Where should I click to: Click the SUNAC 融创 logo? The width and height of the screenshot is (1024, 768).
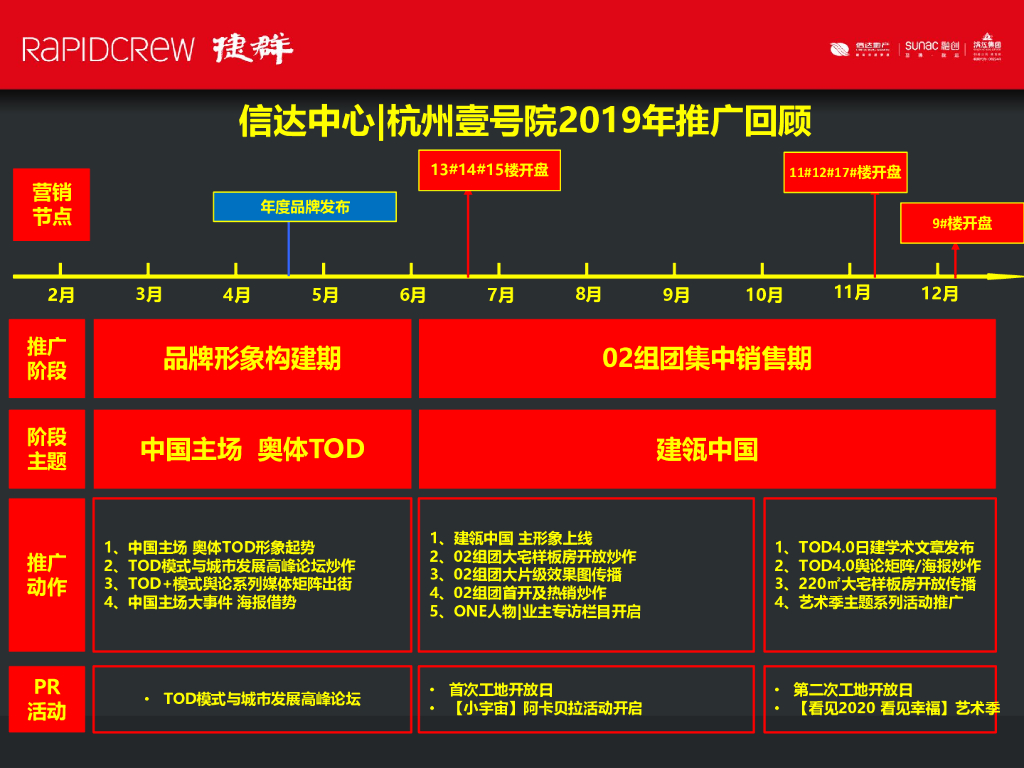tap(932, 48)
